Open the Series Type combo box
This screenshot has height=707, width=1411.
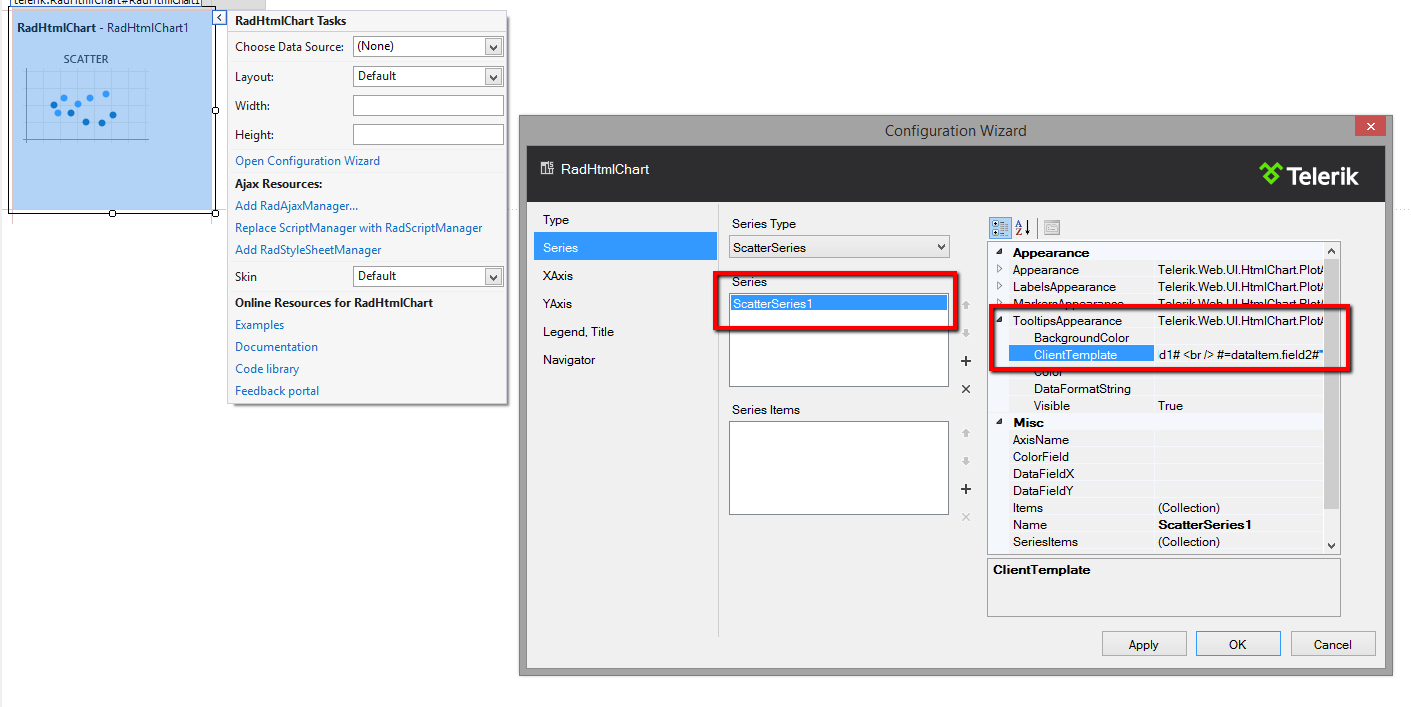840,247
